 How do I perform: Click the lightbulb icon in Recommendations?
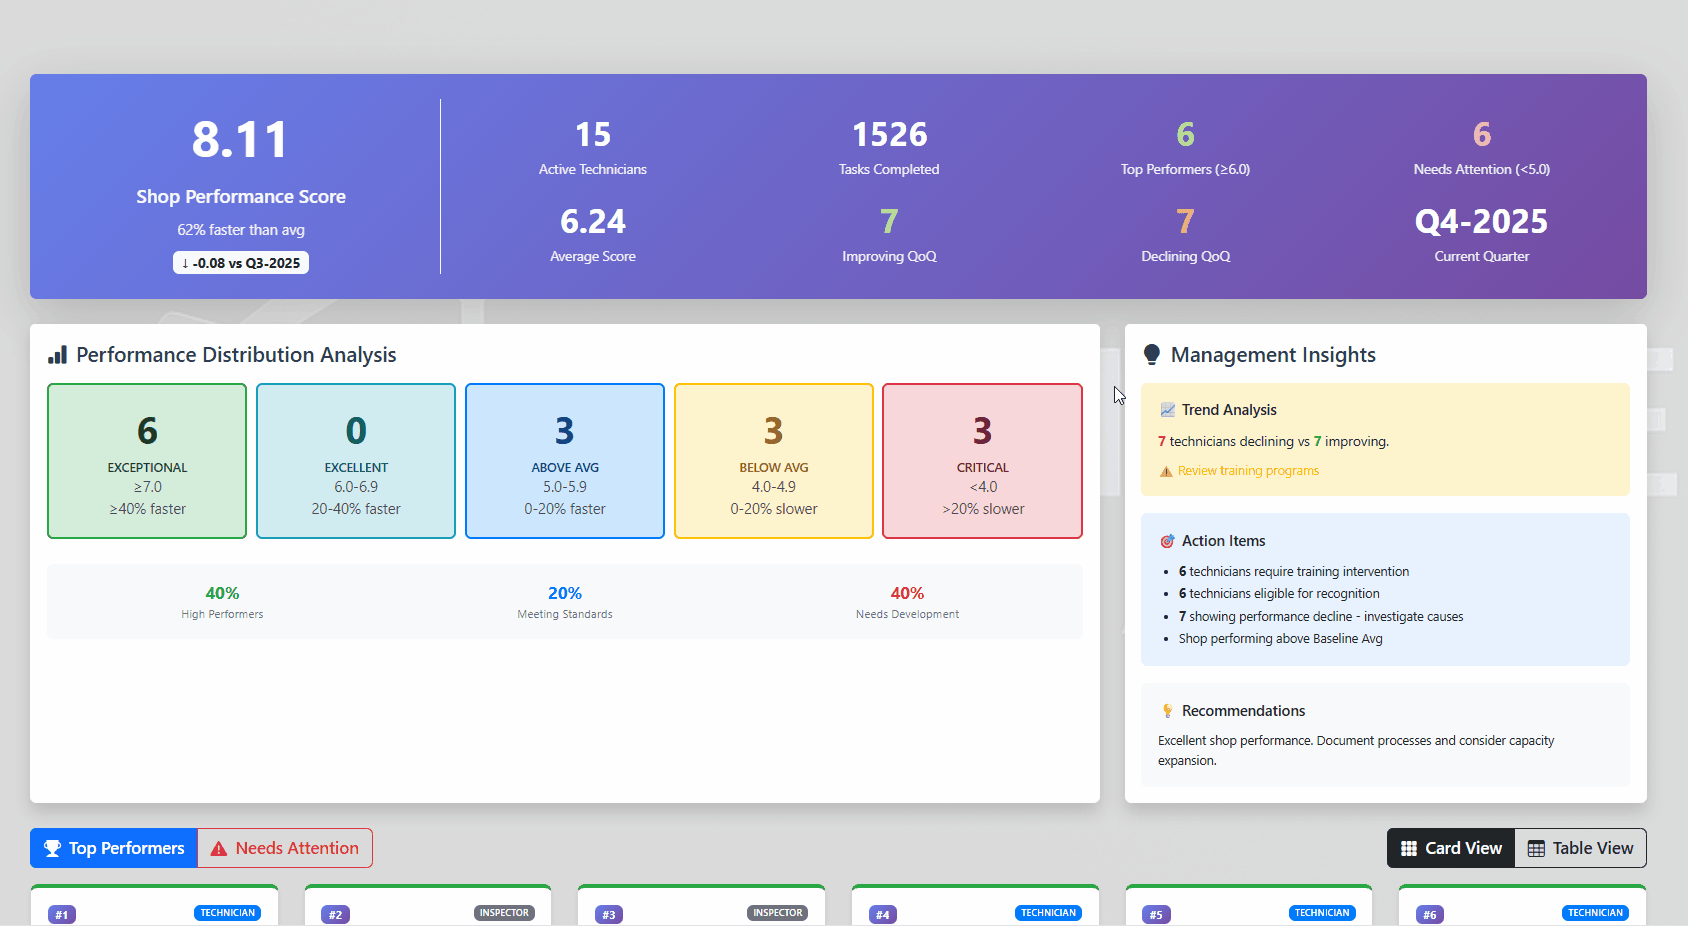(1167, 710)
